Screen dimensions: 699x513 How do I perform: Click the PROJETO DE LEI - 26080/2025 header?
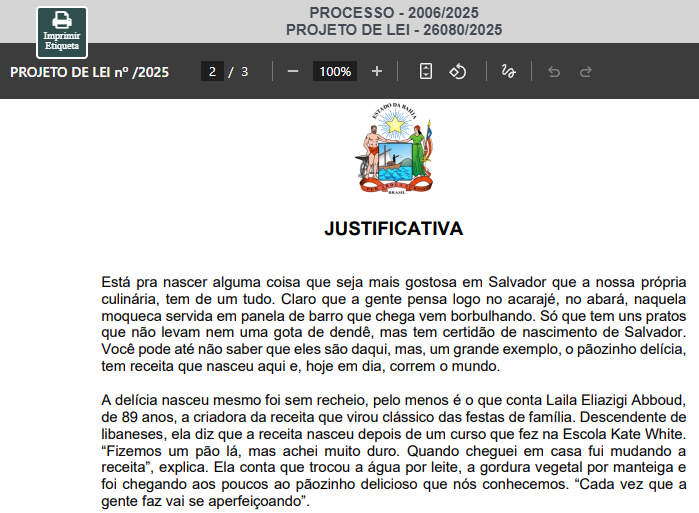[x=393, y=30]
